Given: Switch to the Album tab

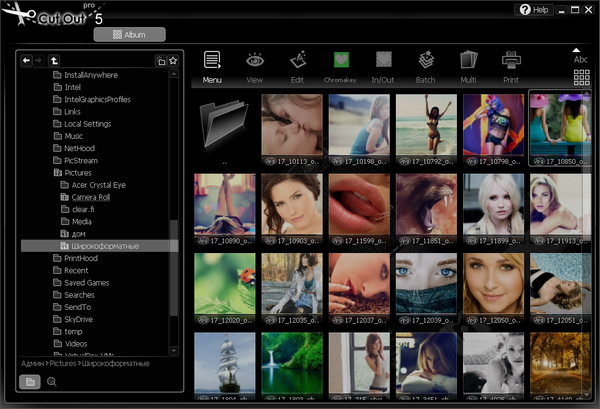Looking at the screenshot, I should click(x=128, y=34).
